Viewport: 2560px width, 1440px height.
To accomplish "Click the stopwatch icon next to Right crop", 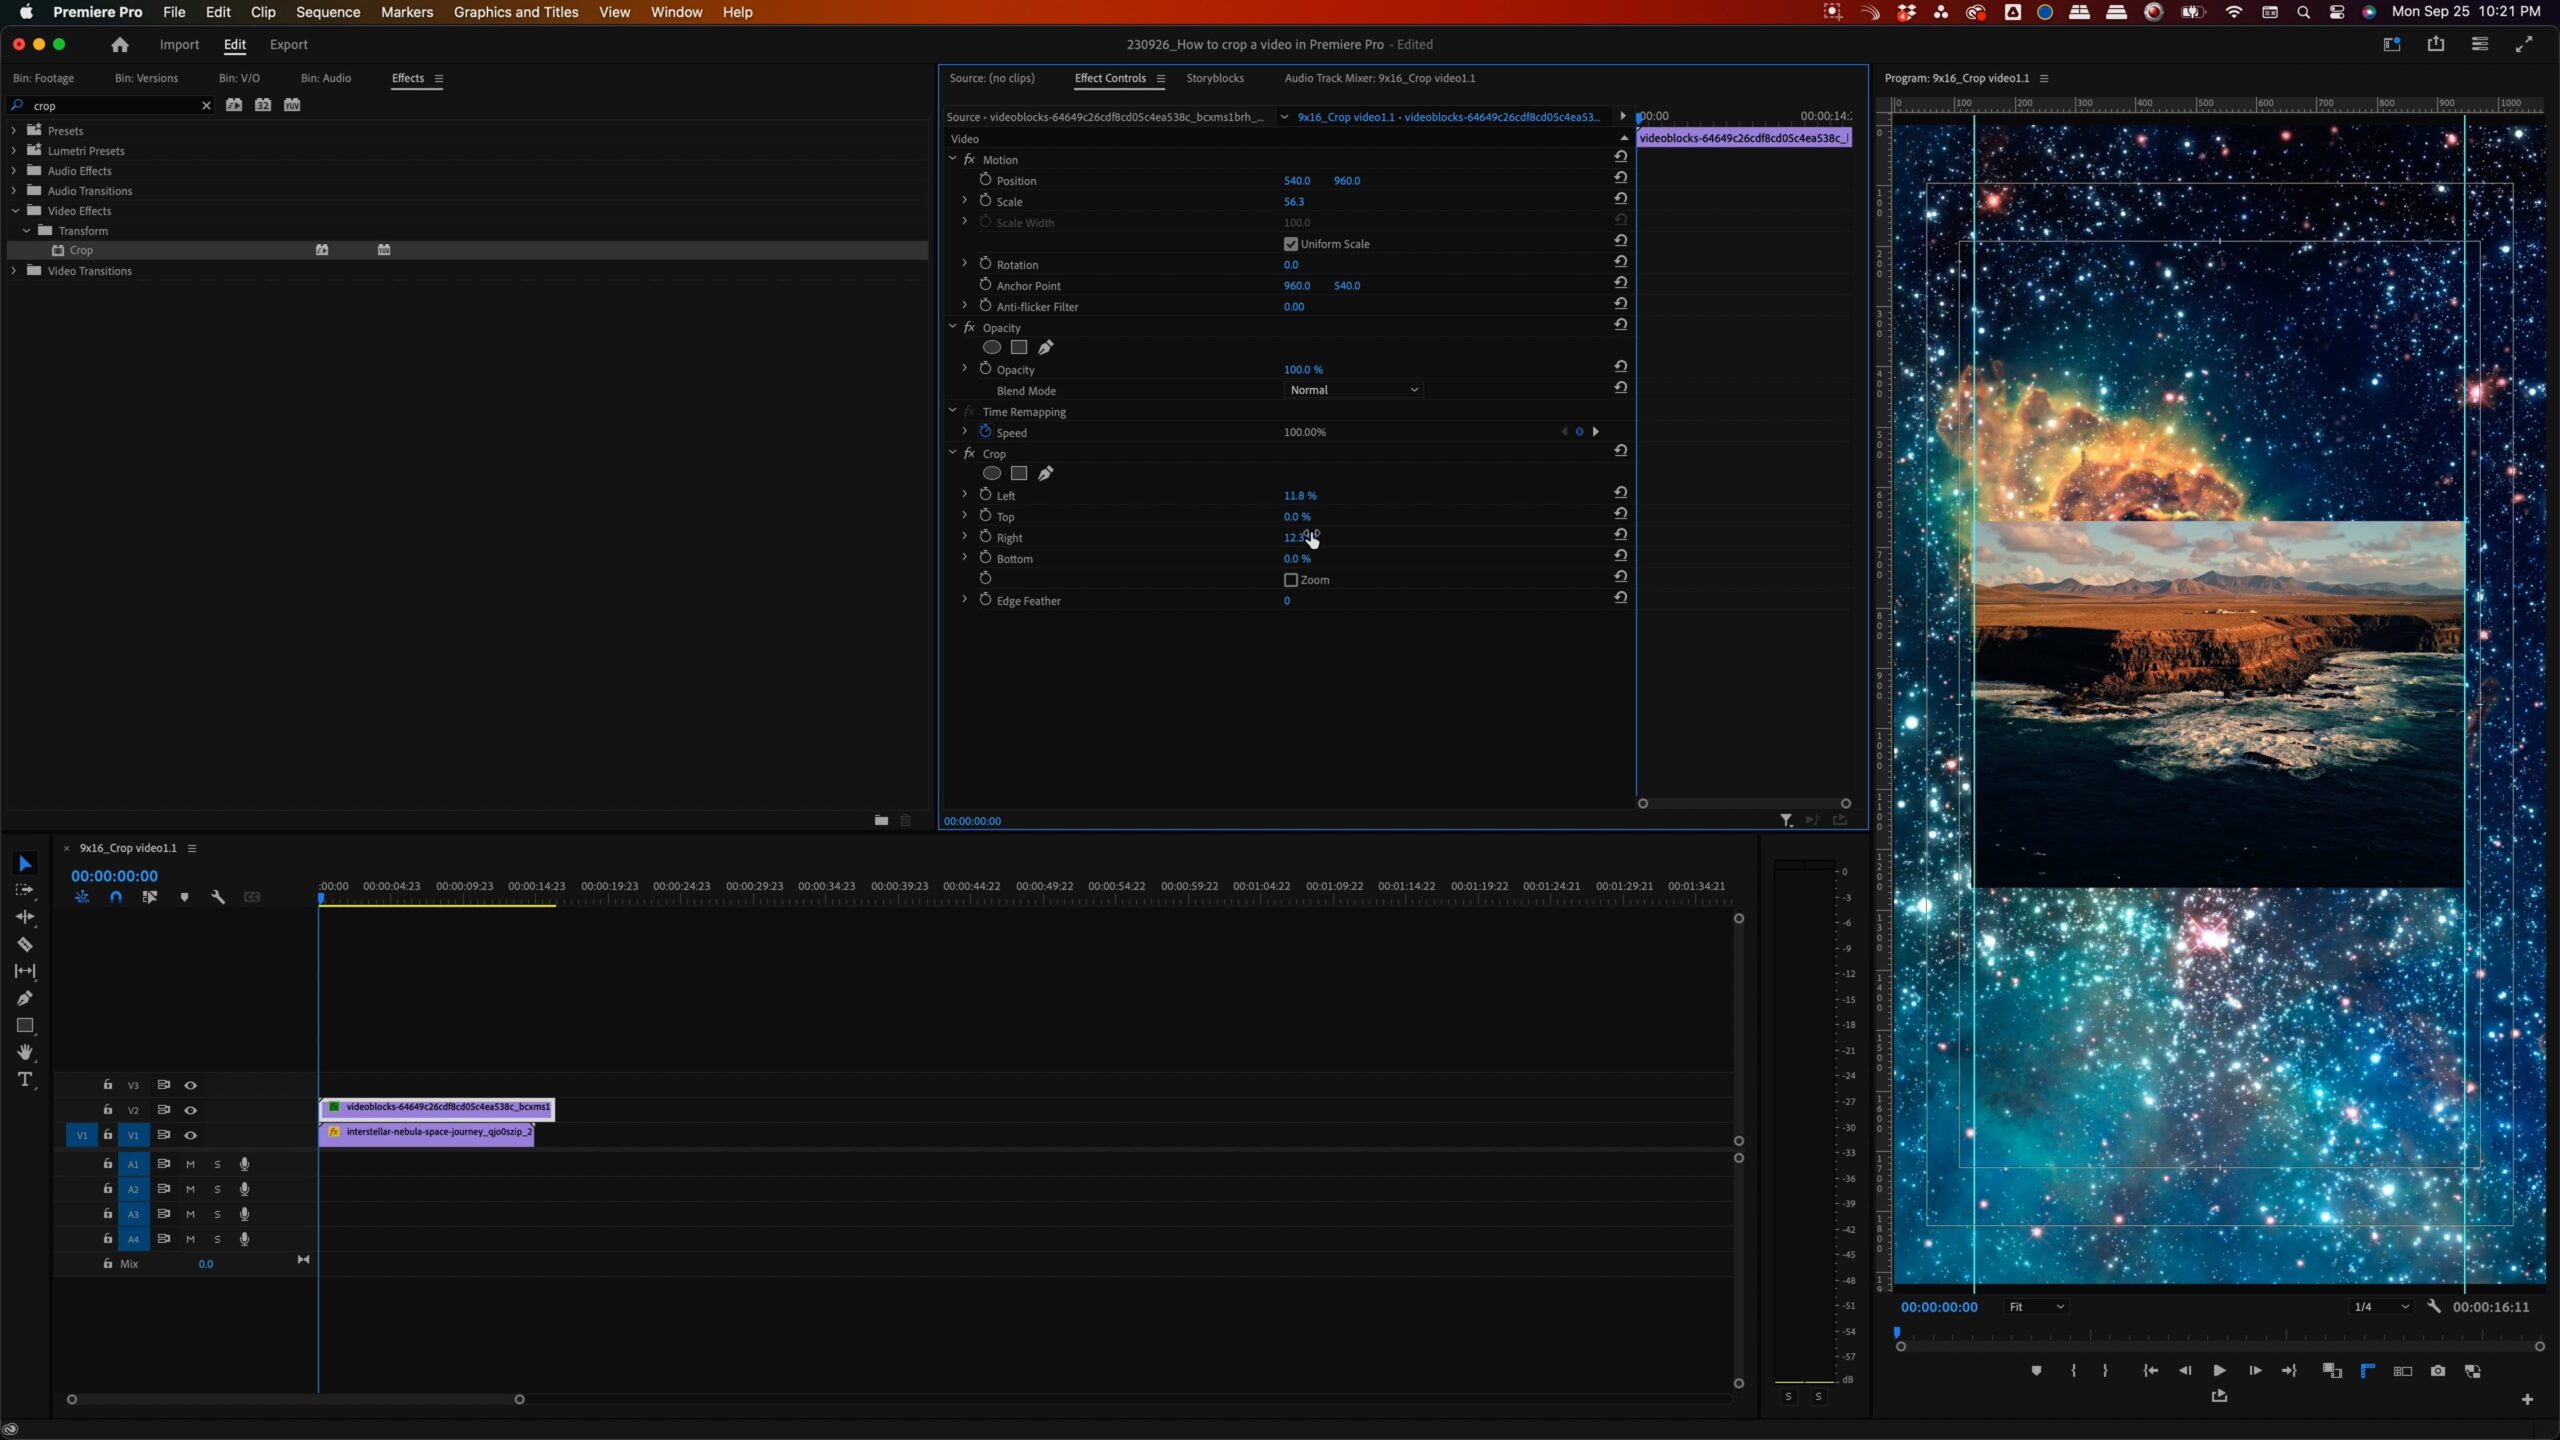I will pyautogui.click(x=985, y=536).
